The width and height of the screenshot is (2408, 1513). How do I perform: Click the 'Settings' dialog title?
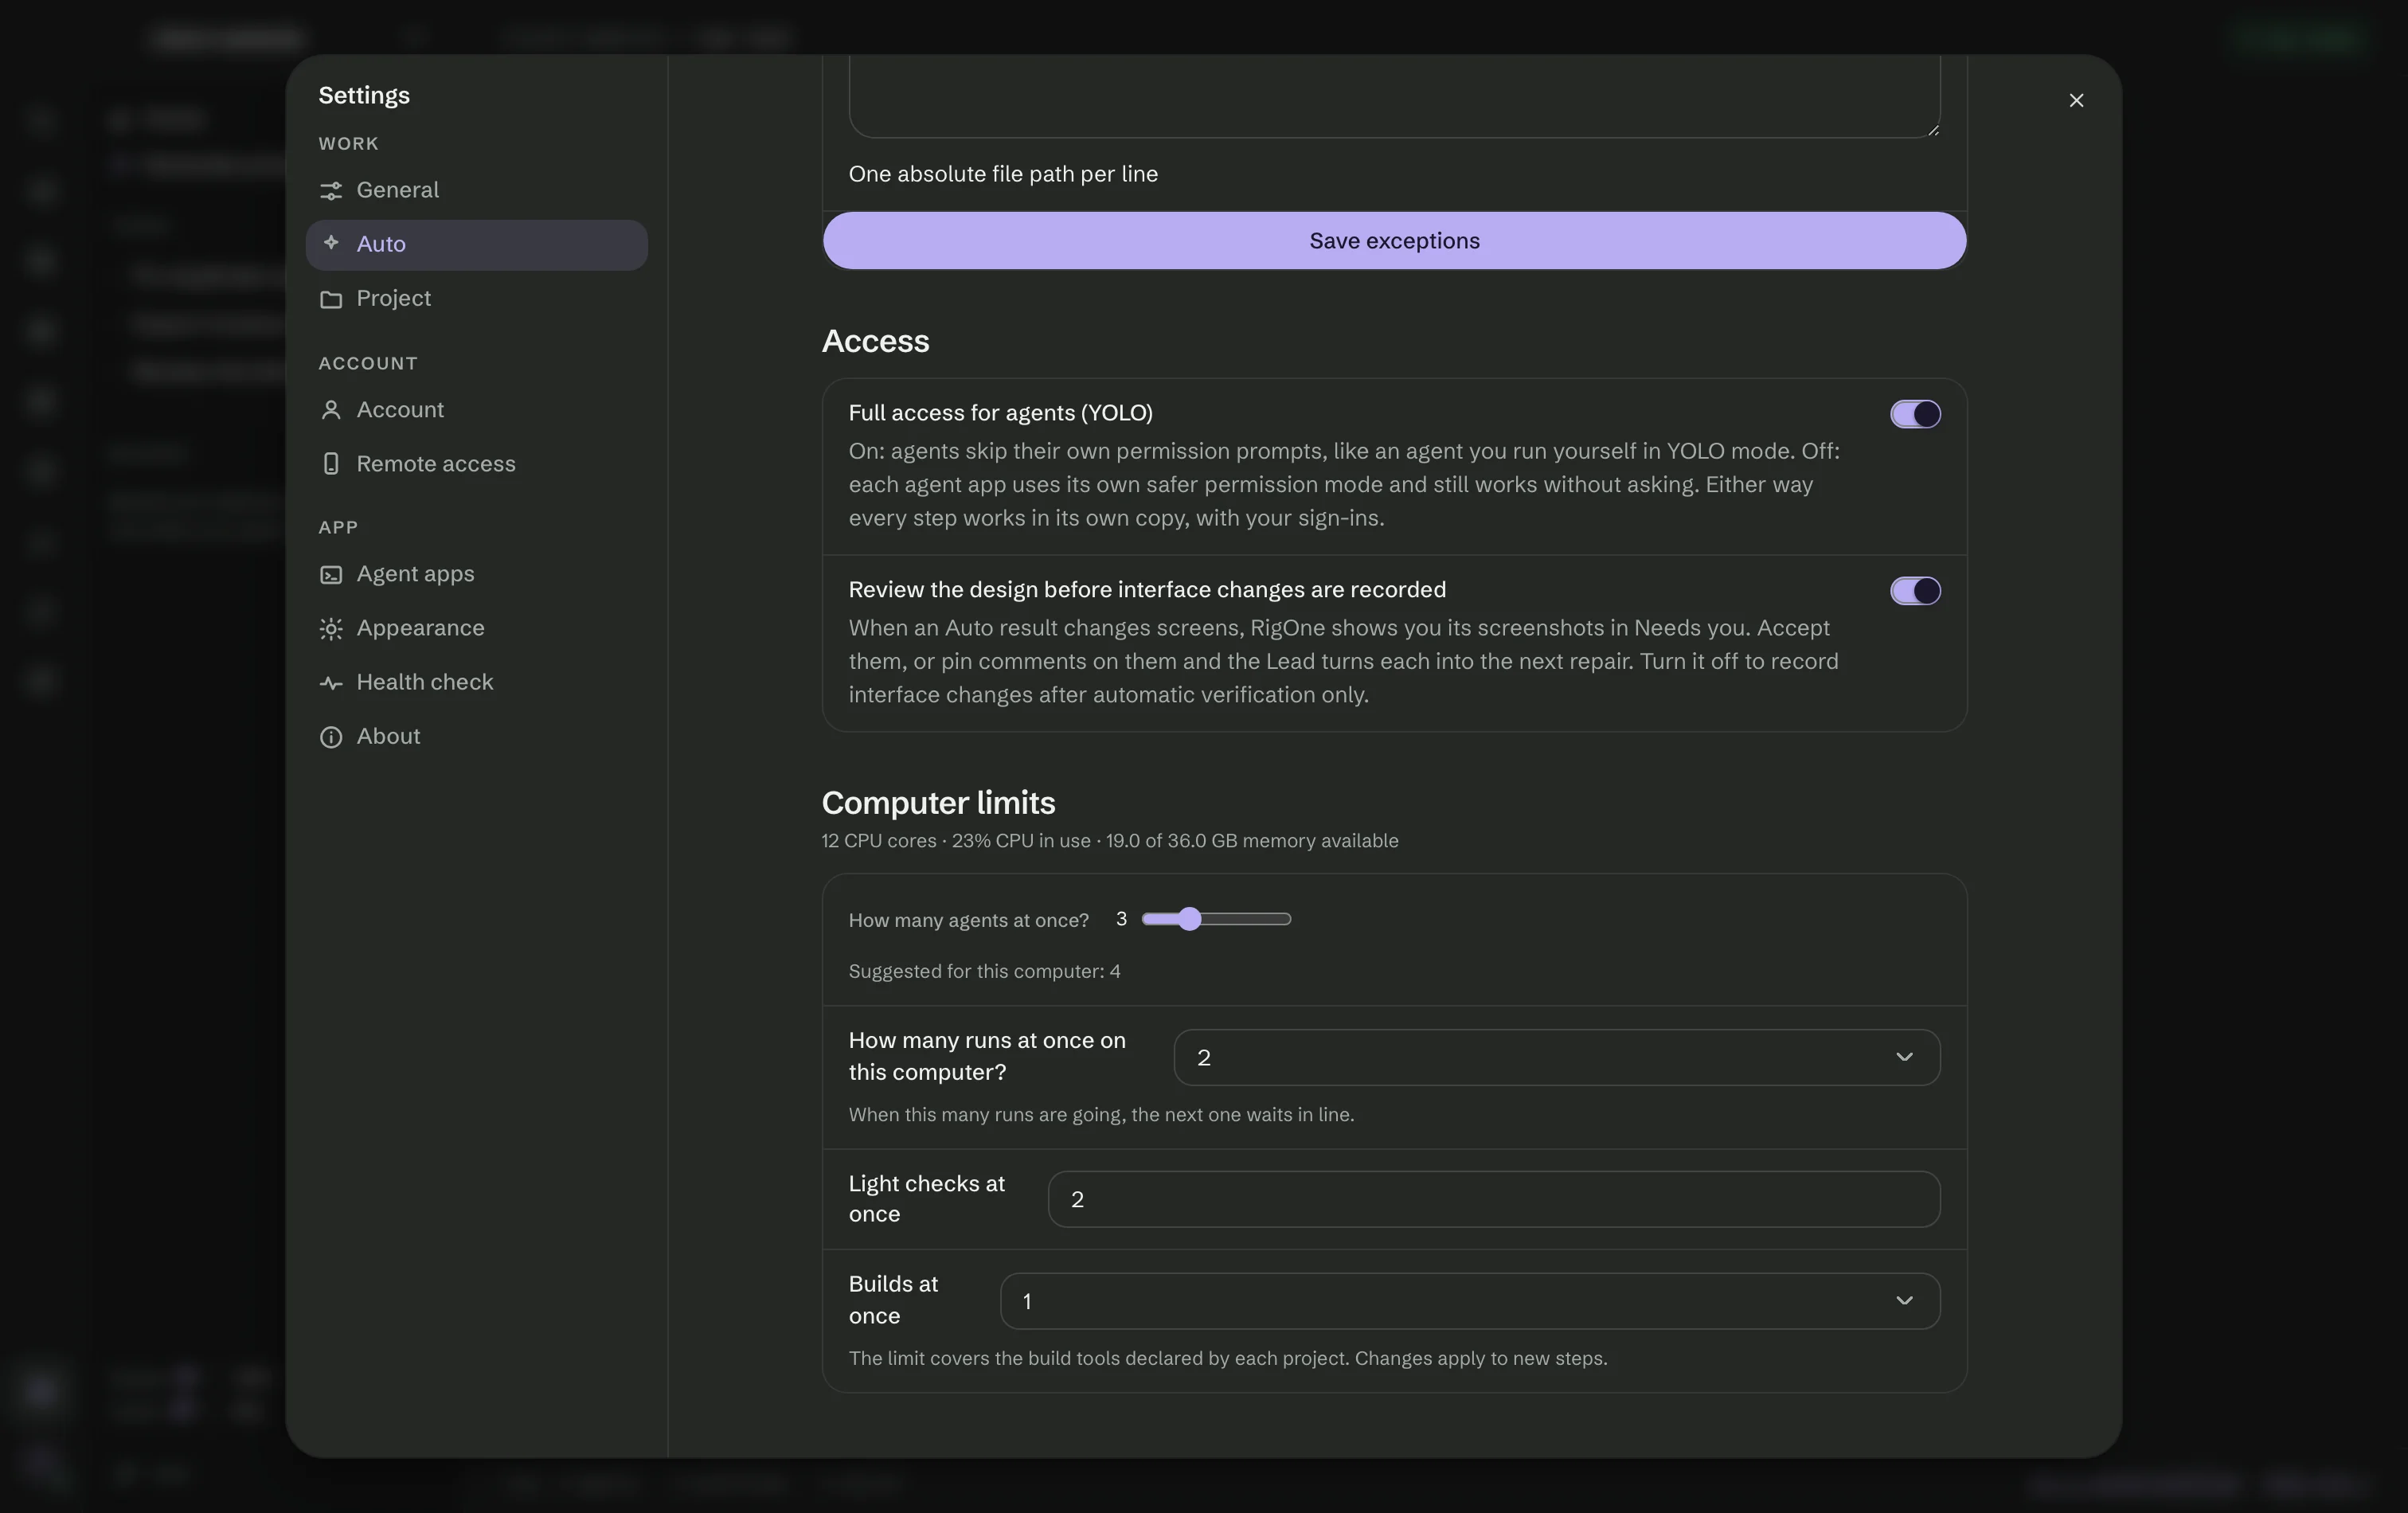pyautogui.click(x=364, y=96)
